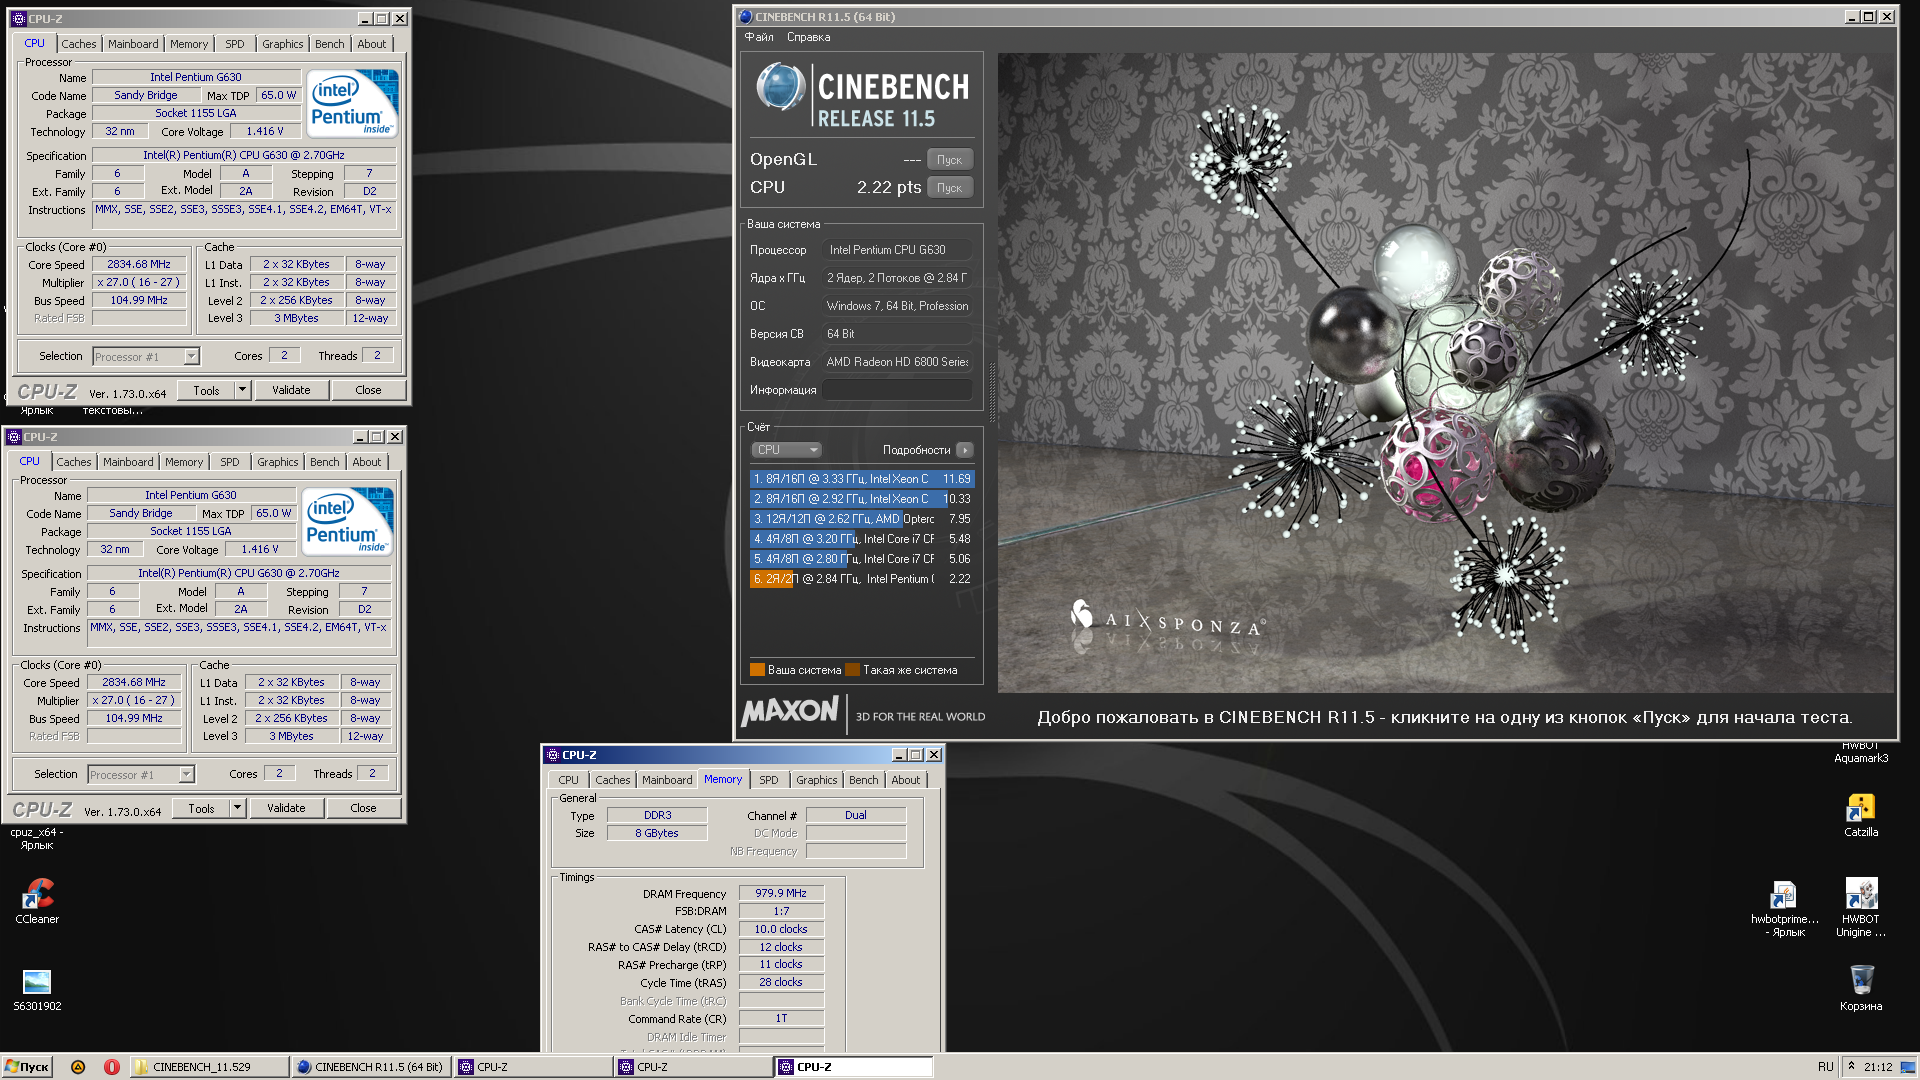Click the red Opera icon in taskbar quick launch

click(x=112, y=1067)
